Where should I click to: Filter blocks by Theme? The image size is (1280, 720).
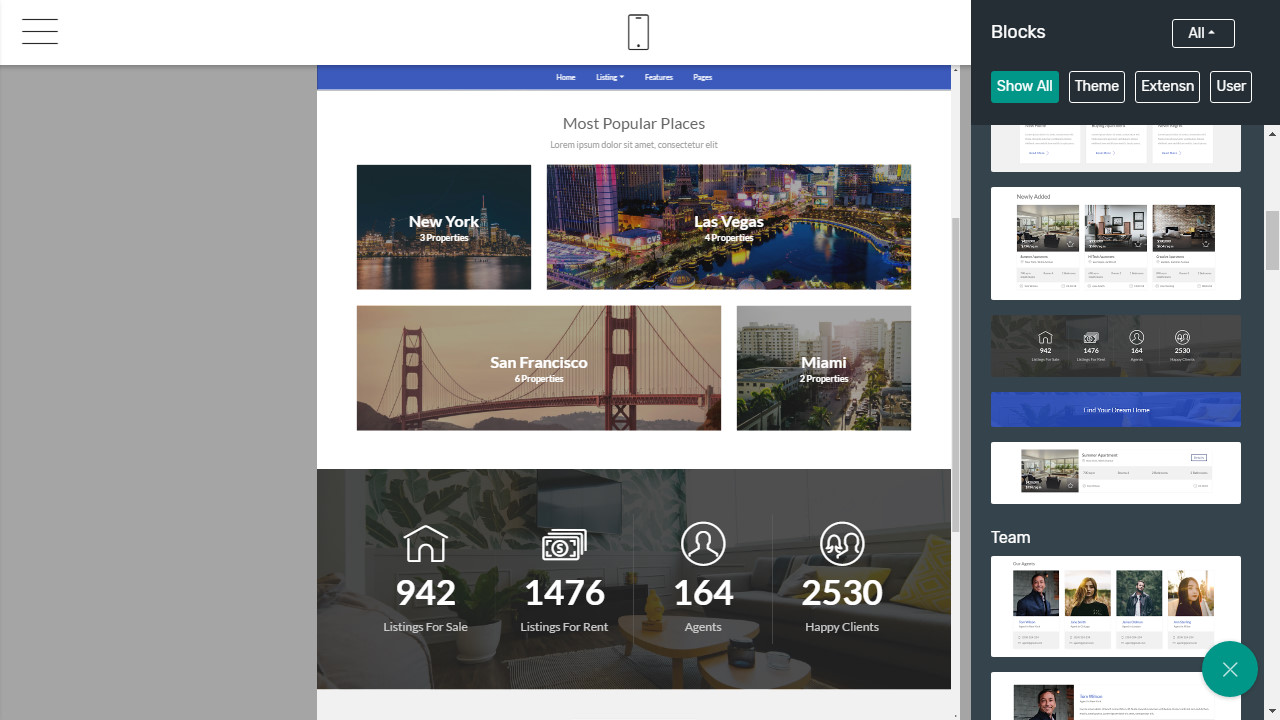(1096, 86)
